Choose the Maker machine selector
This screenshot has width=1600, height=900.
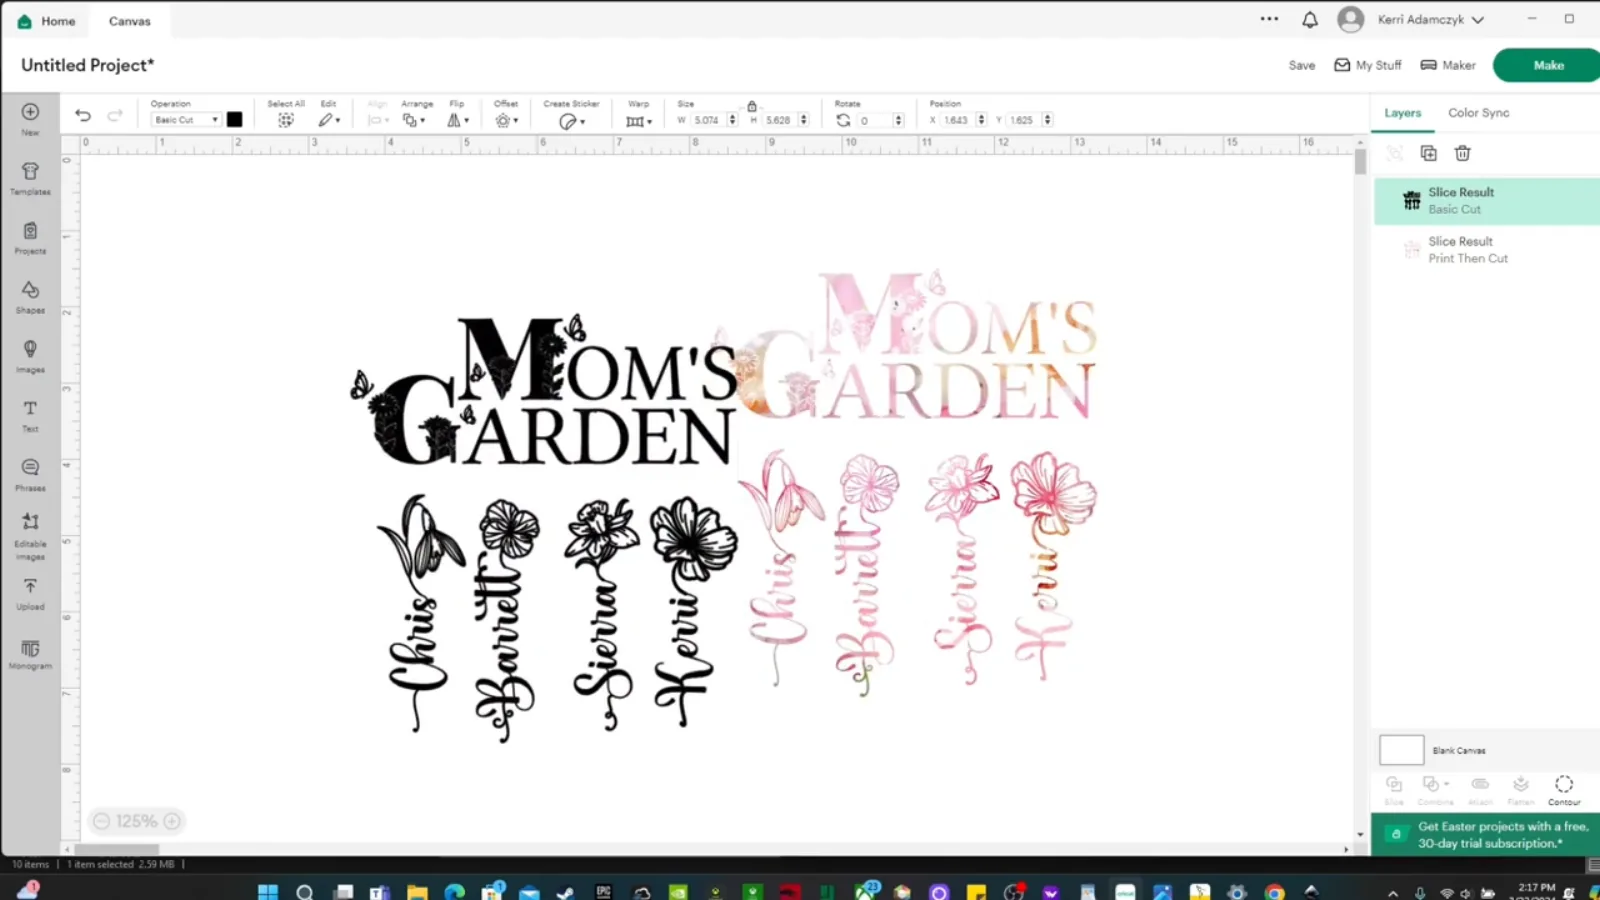pos(1448,65)
